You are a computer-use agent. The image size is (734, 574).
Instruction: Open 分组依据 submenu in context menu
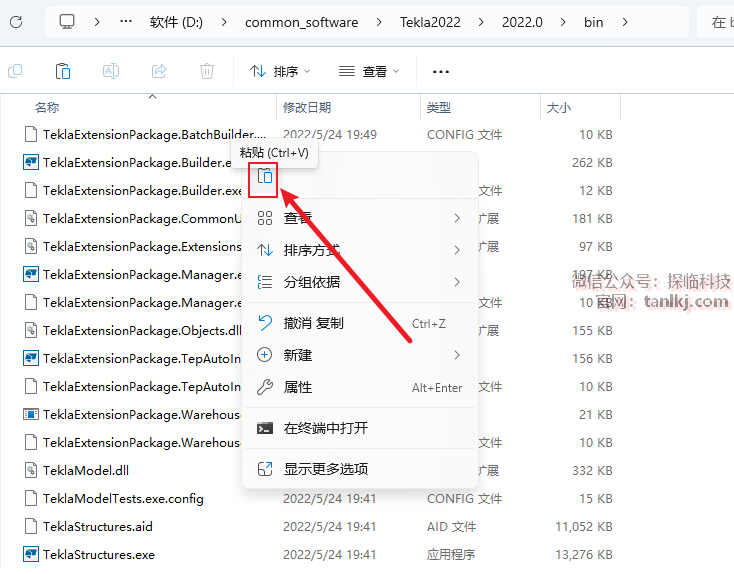pyautogui.click(x=360, y=282)
